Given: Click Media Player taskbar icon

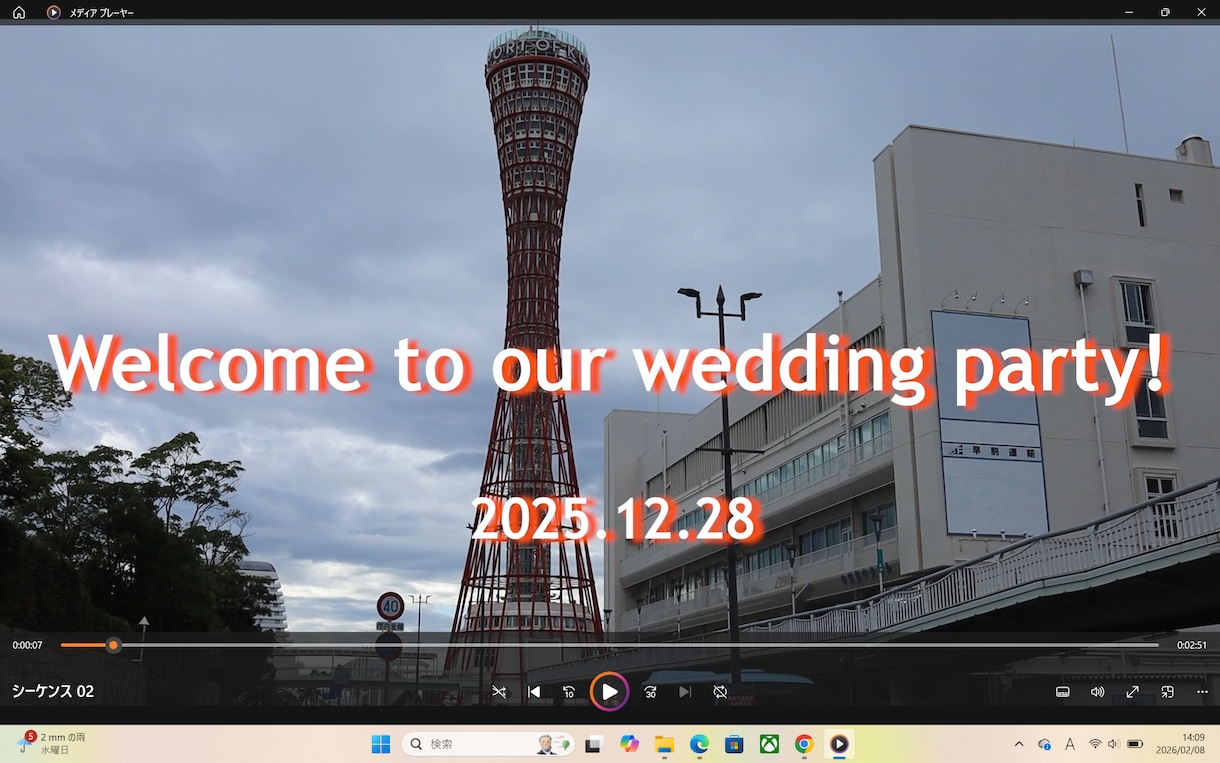Looking at the screenshot, I should (839, 744).
